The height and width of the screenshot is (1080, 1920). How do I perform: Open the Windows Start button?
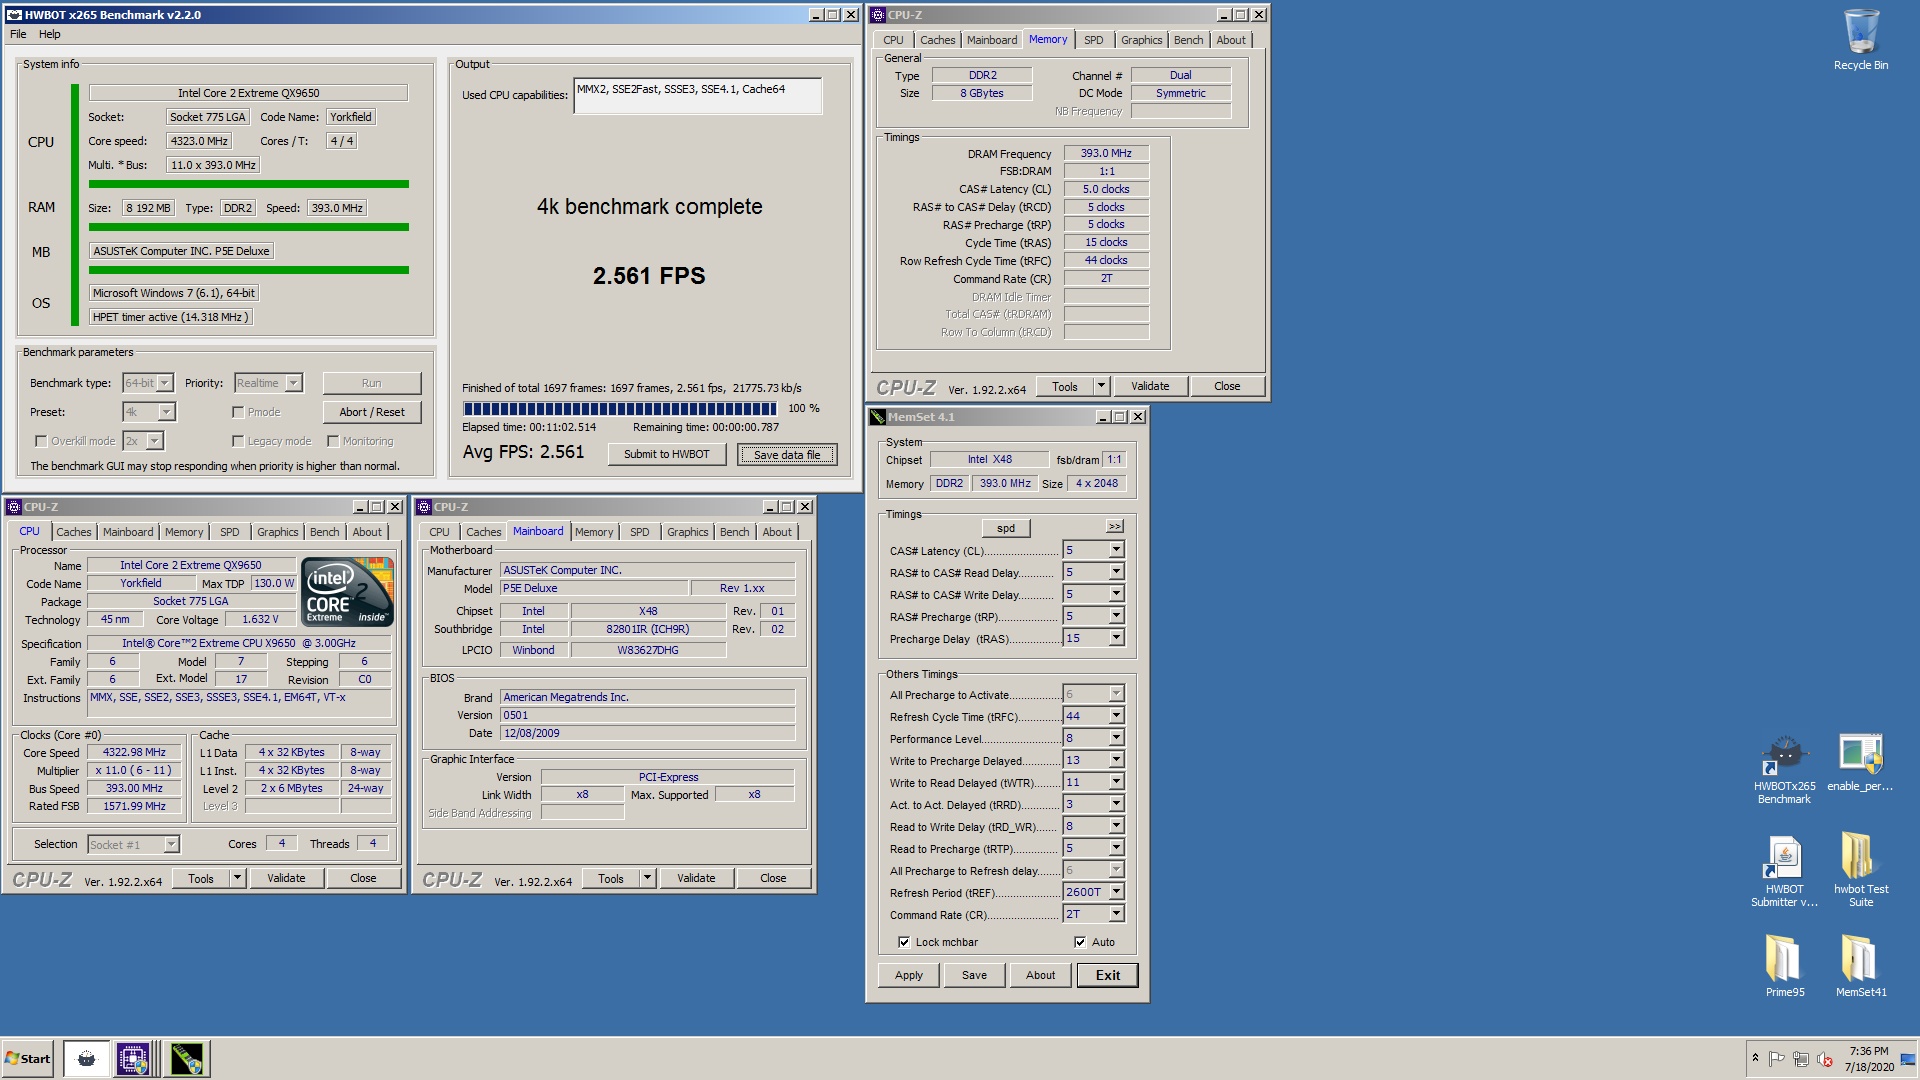(x=27, y=1058)
